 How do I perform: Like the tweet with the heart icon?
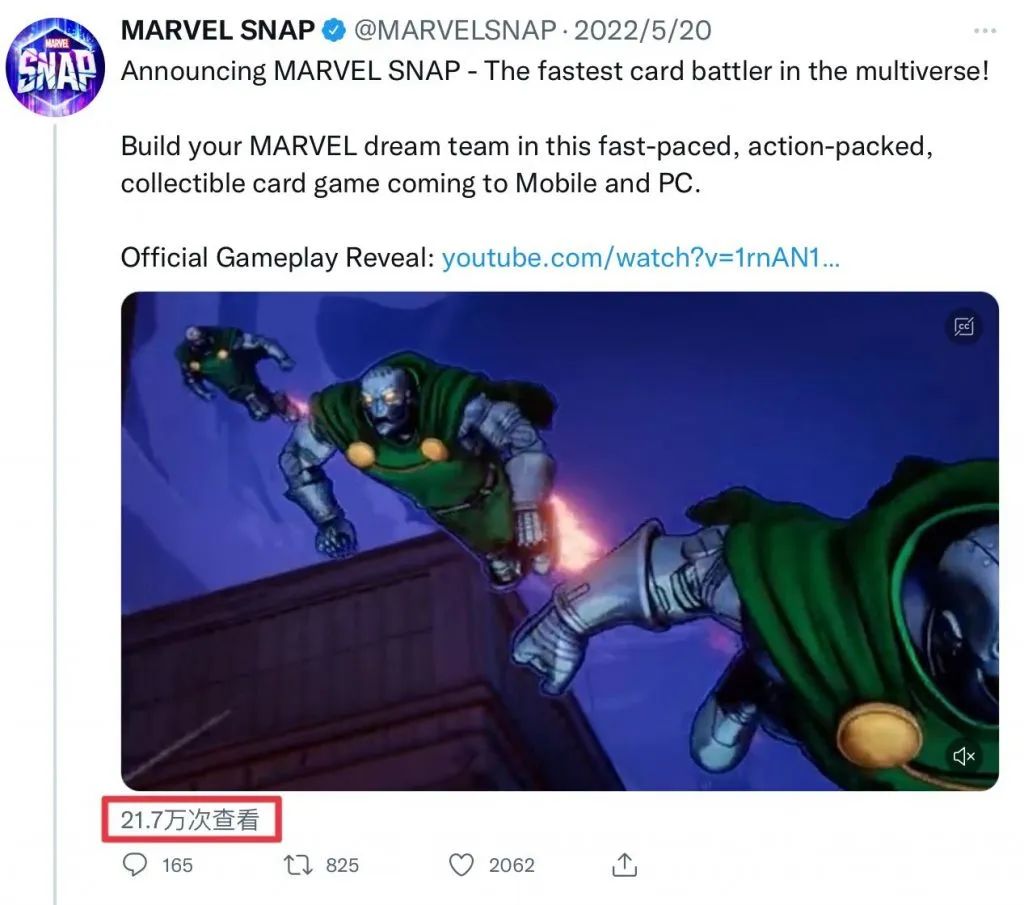[461, 864]
